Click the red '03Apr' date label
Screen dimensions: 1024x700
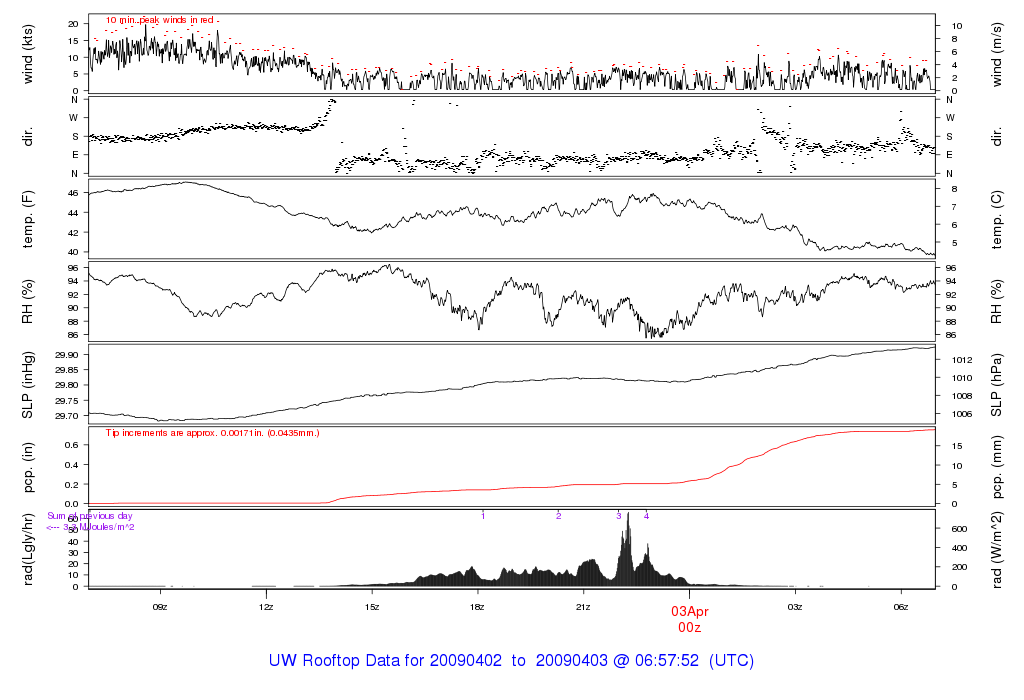pyautogui.click(x=690, y=612)
